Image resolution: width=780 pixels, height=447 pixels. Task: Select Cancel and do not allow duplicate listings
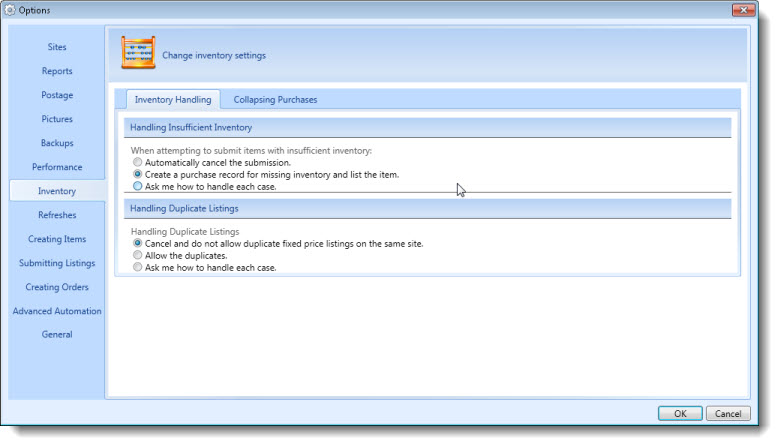click(137, 243)
